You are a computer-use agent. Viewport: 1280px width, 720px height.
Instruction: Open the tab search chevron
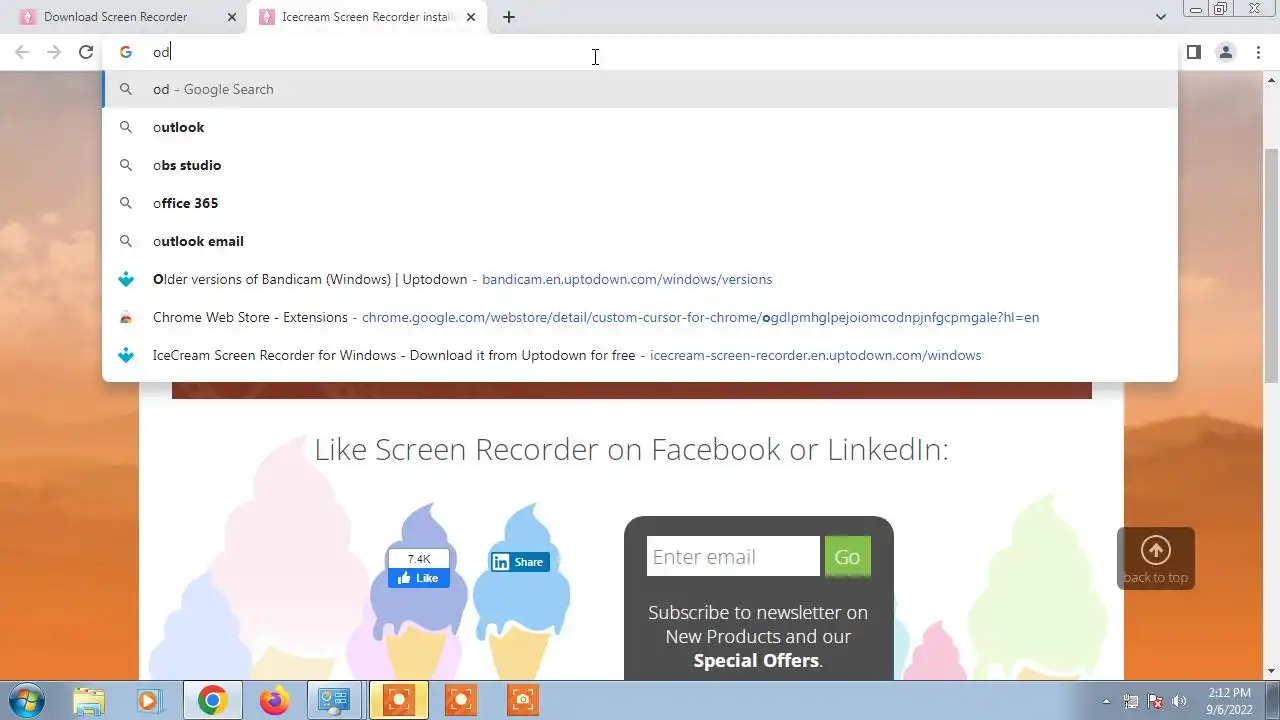click(1161, 17)
